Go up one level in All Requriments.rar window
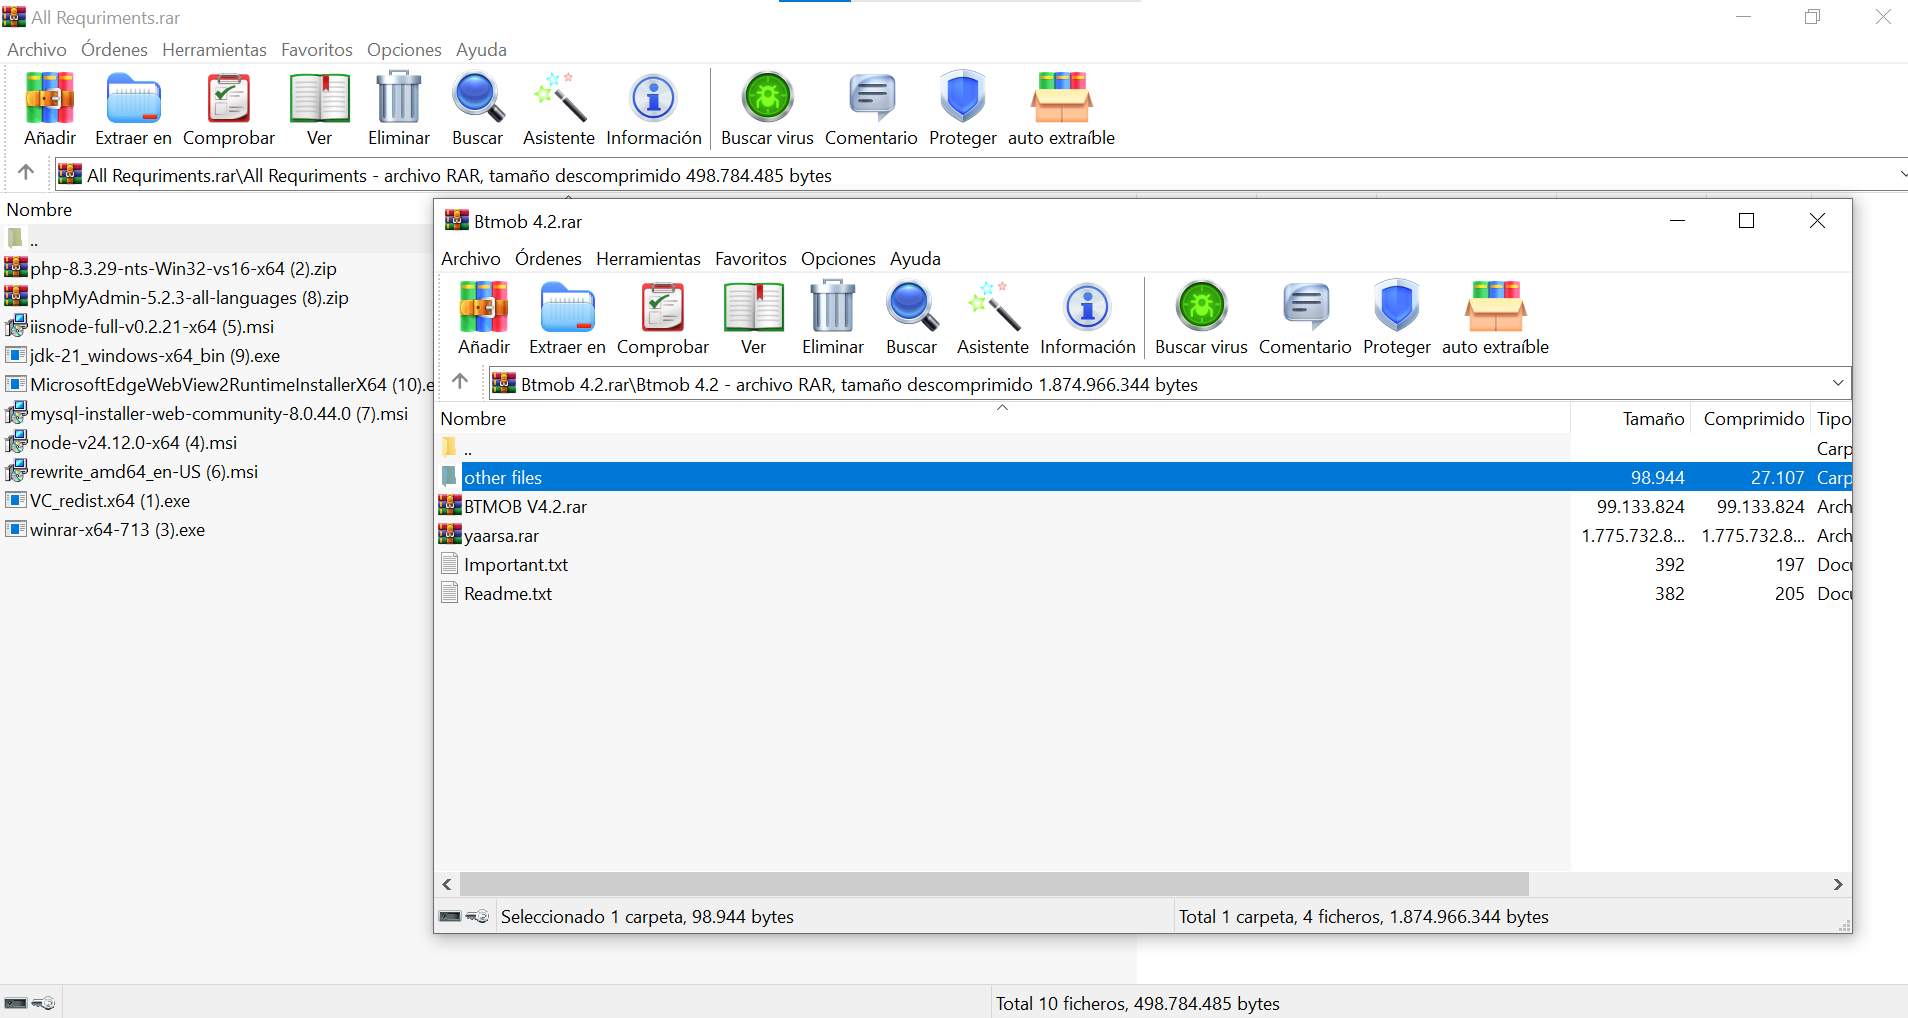Viewport: 1908px width, 1018px height. pyautogui.click(x=26, y=173)
